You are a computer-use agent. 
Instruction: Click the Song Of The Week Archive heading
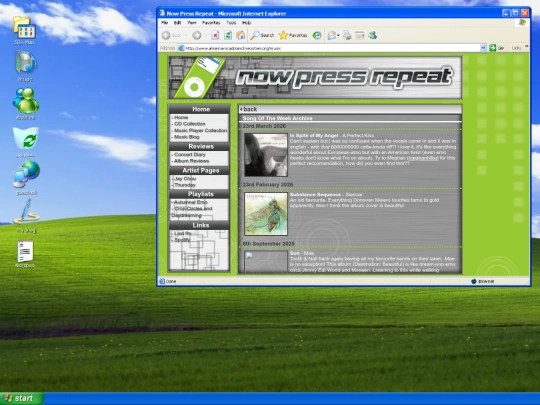(277, 118)
